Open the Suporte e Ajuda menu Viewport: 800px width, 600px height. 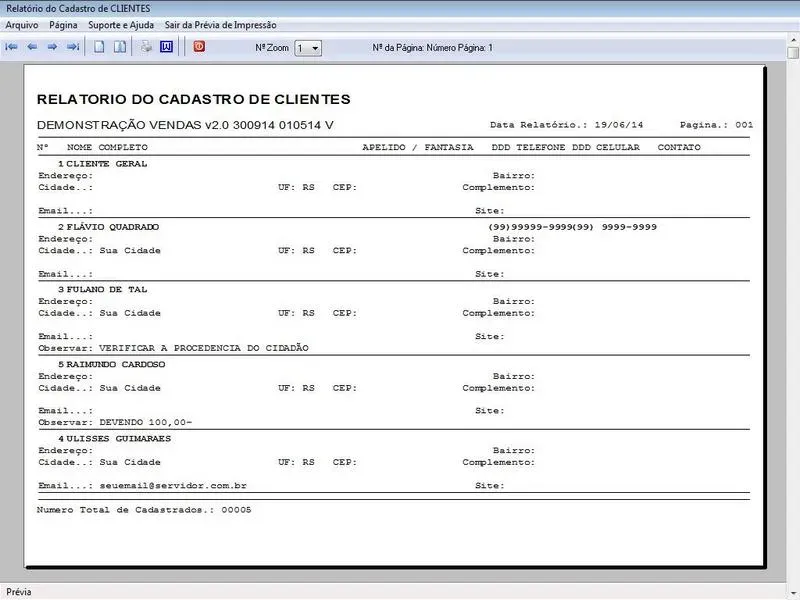[x=121, y=25]
